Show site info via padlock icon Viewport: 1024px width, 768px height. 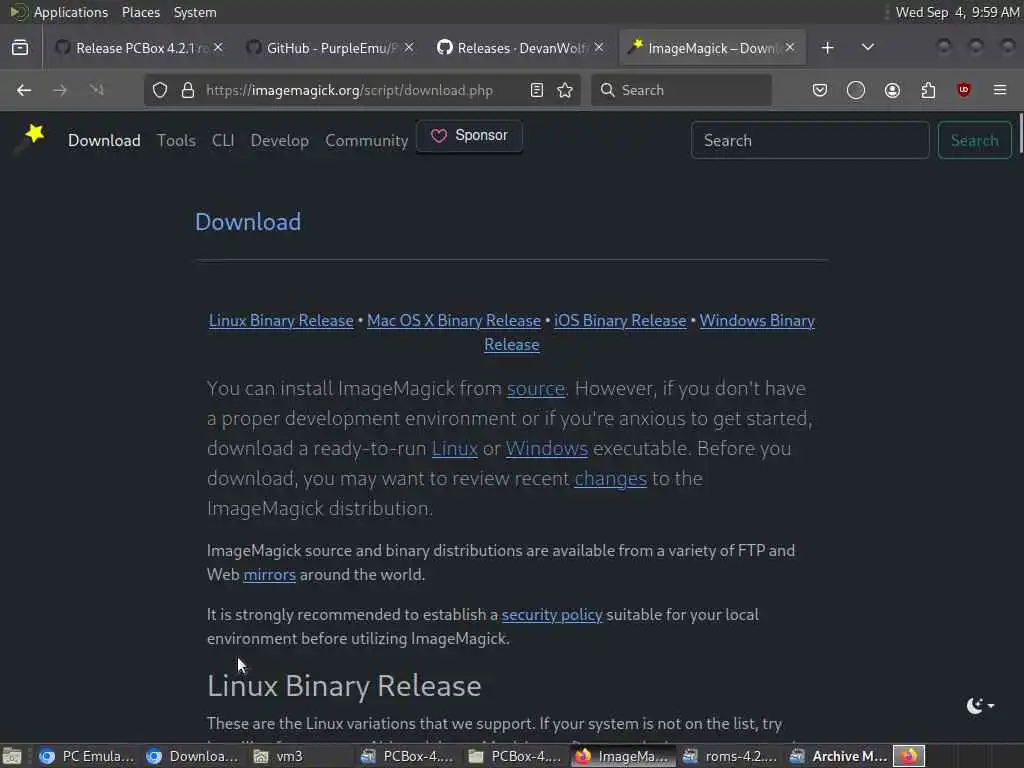pyautogui.click(x=187, y=90)
